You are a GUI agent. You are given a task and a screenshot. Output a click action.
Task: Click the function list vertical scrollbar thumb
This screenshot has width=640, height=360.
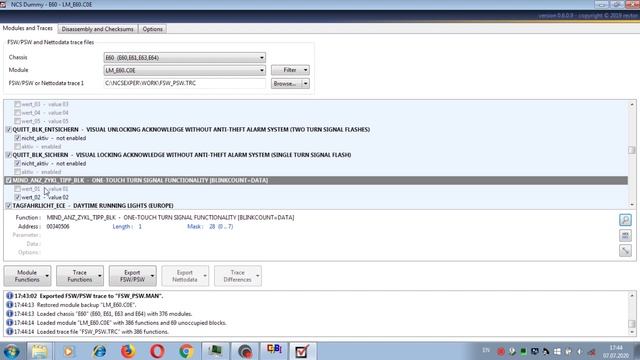632,150
